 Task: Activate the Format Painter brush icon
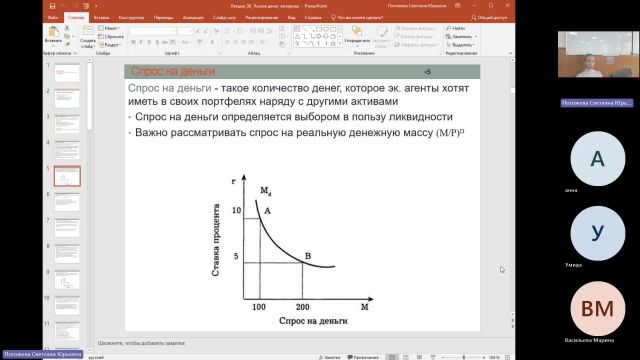click(67, 44)
